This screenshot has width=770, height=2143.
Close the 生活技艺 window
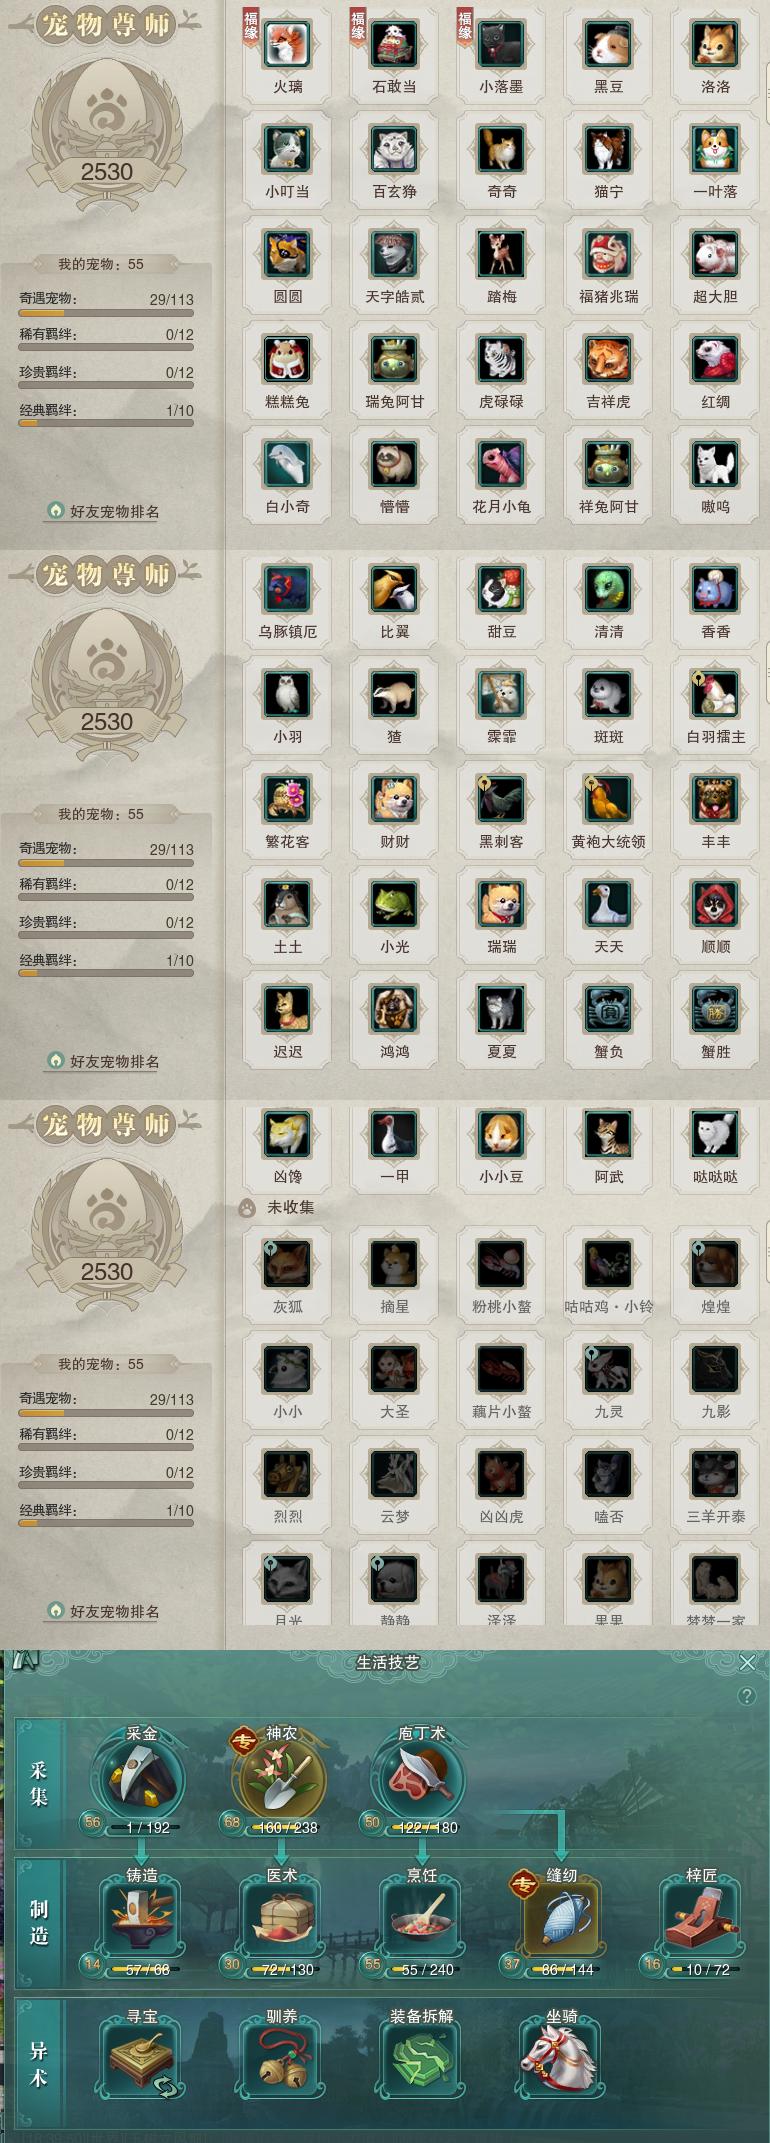tap(747, 1662)
